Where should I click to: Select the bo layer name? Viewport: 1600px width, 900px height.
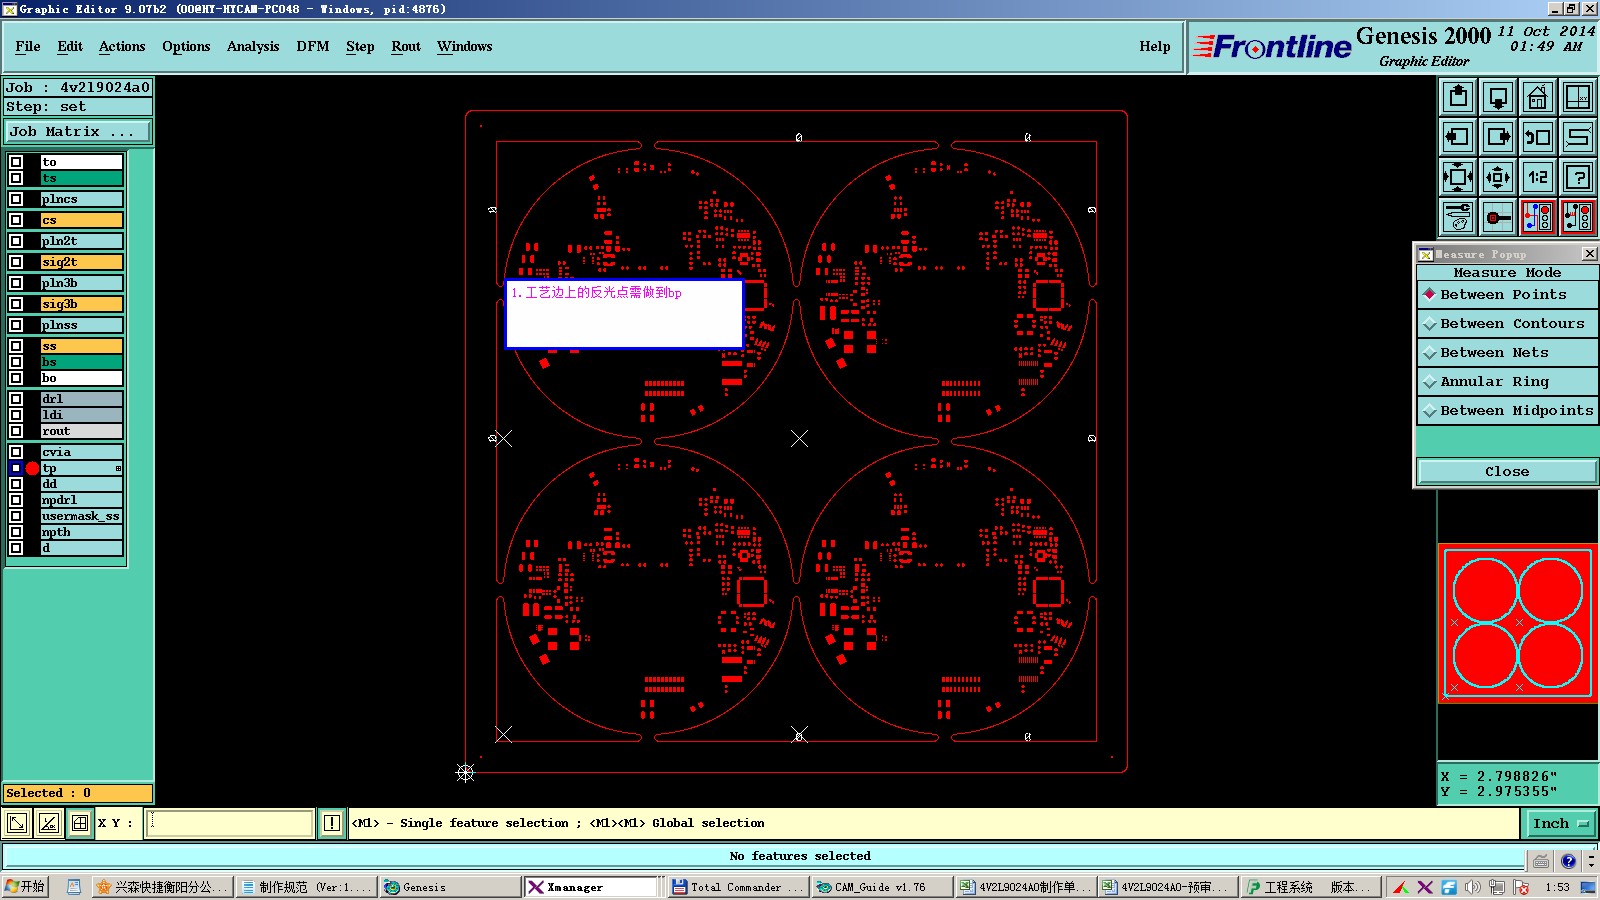(x=82, y=378)
